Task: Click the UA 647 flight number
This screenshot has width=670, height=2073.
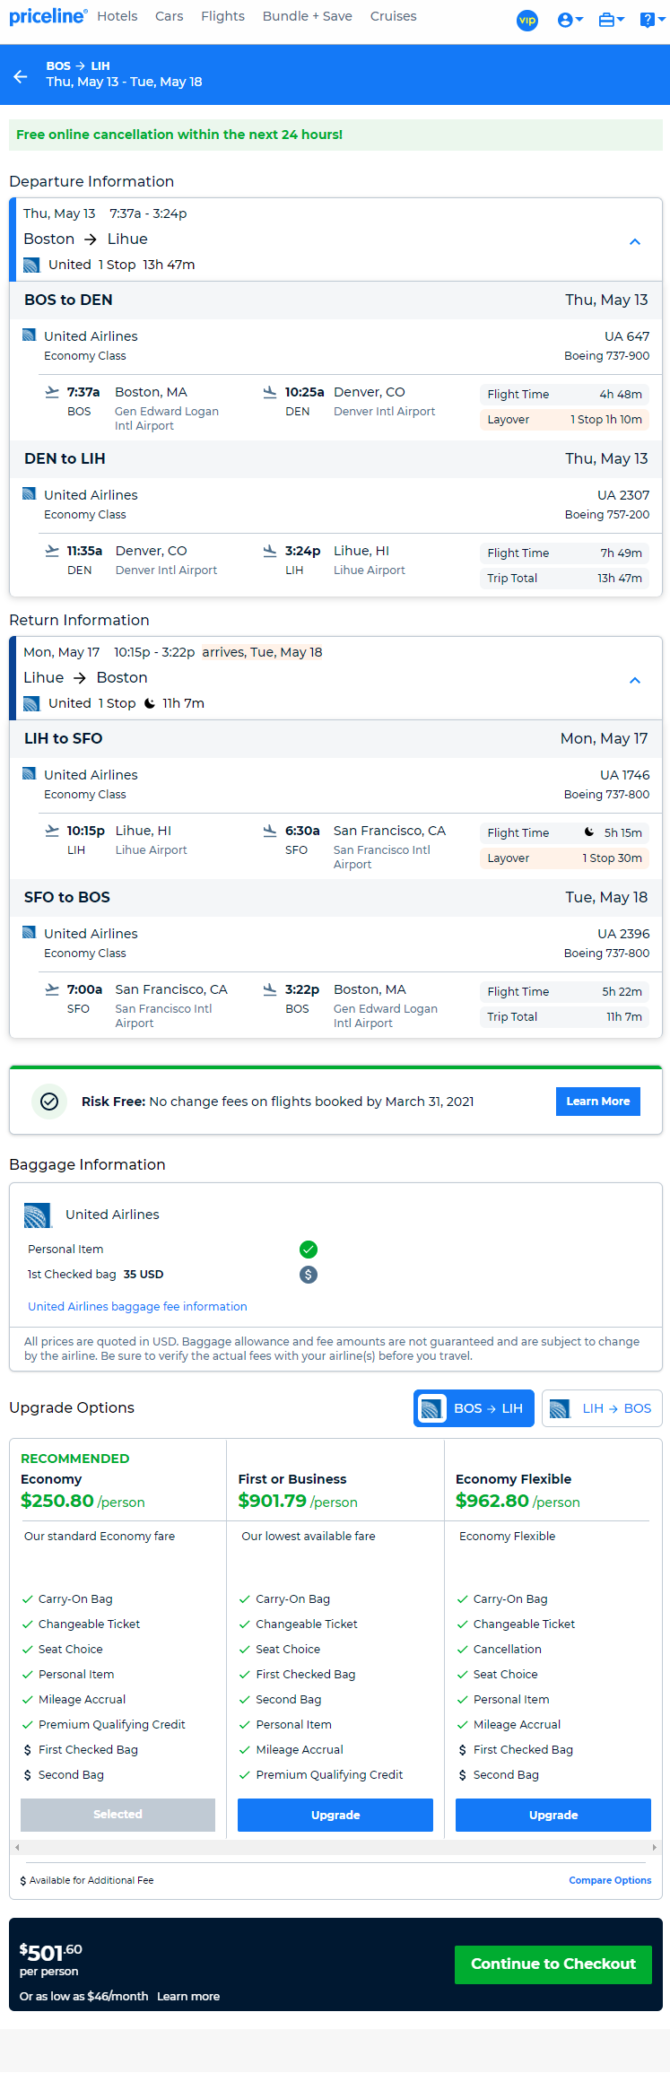Action: coord(627,336)
